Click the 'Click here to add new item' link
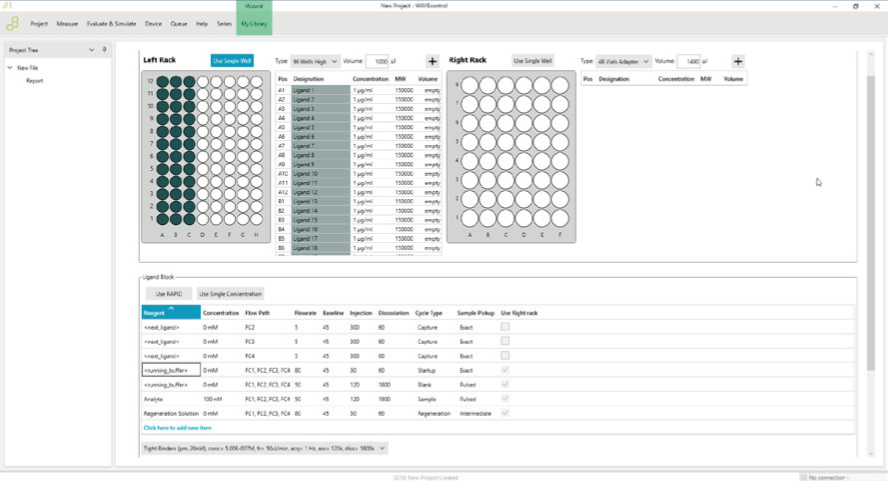Screen dimensions: 888x481 coord(177,428)
